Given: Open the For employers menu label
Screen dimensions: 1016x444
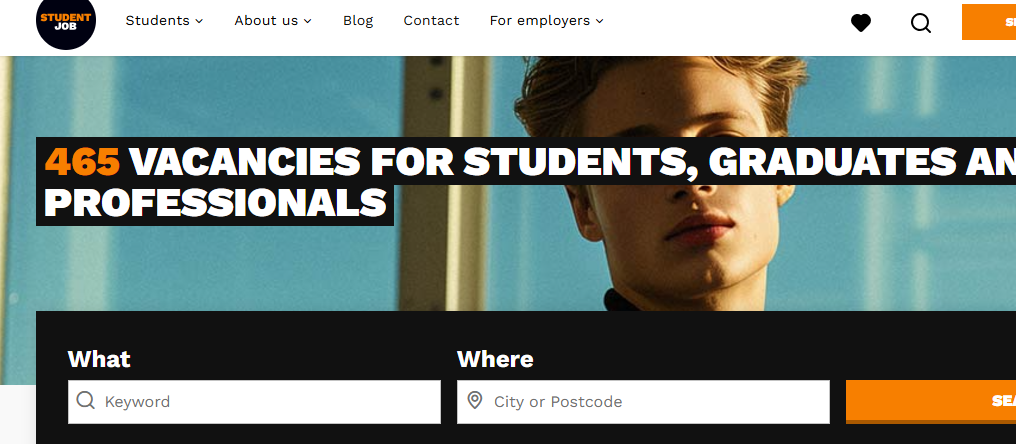Looking at the screenshot, I should 540,20.
